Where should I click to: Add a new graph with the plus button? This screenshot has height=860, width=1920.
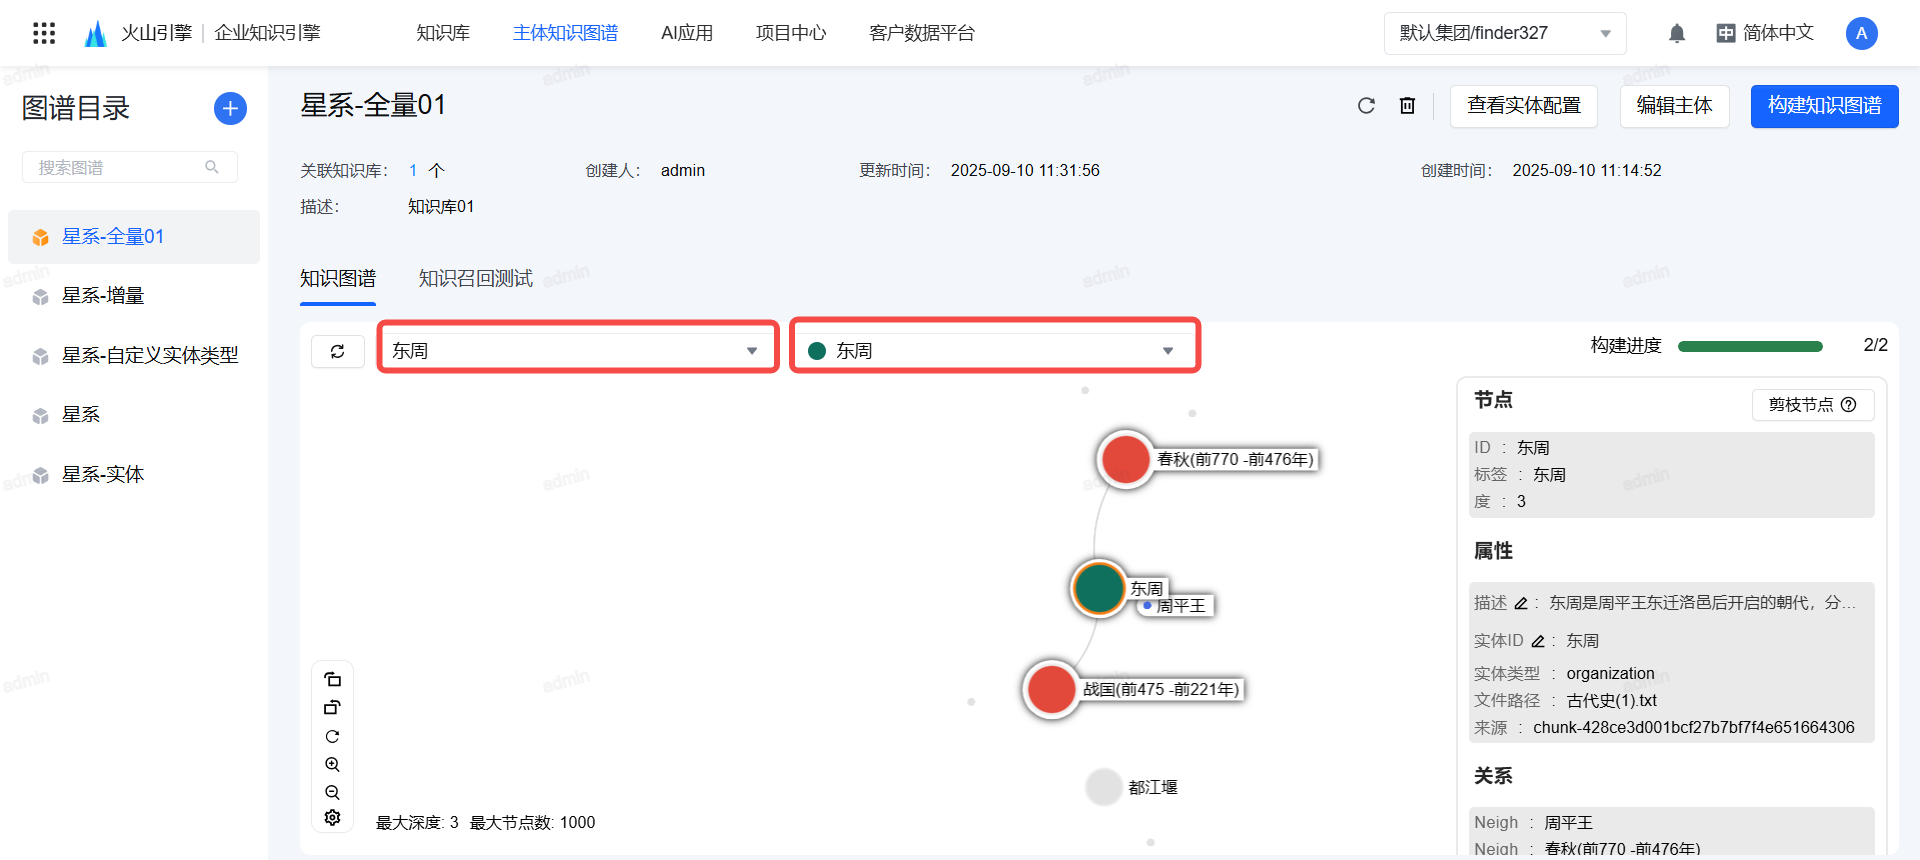click(230, 108)
